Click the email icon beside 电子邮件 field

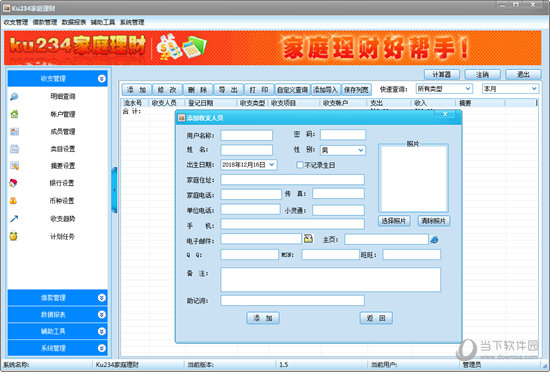(x=308, y=239)
